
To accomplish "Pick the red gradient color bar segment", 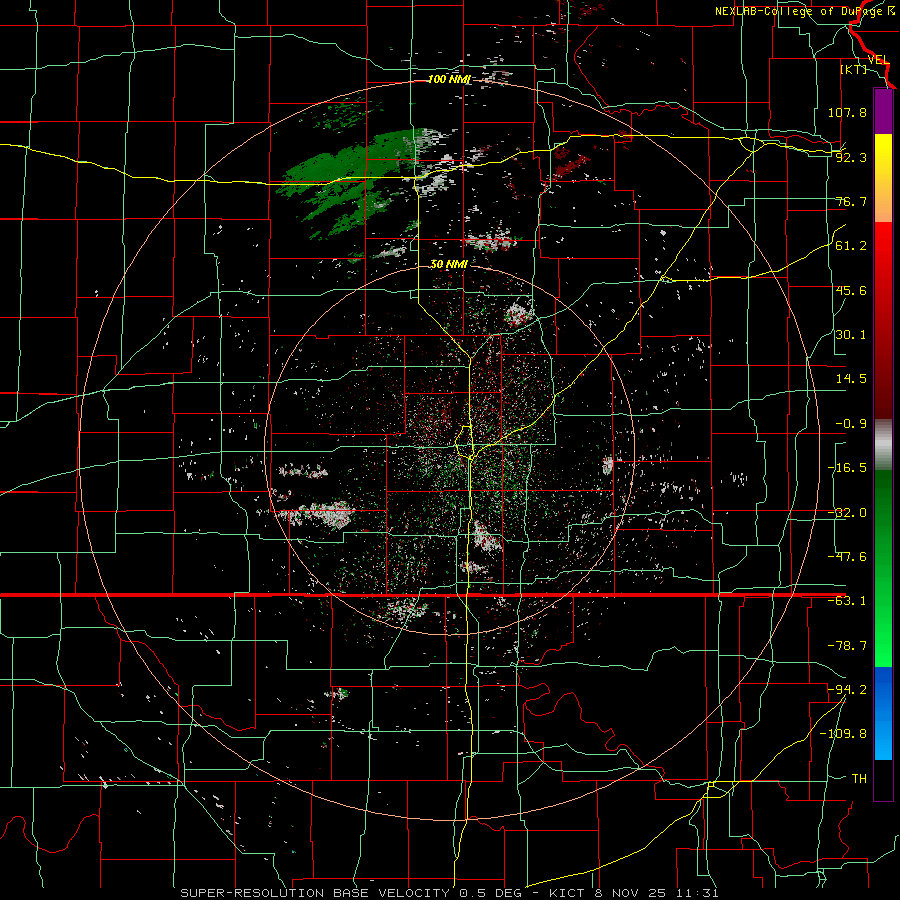I will (x=883, y=320).
